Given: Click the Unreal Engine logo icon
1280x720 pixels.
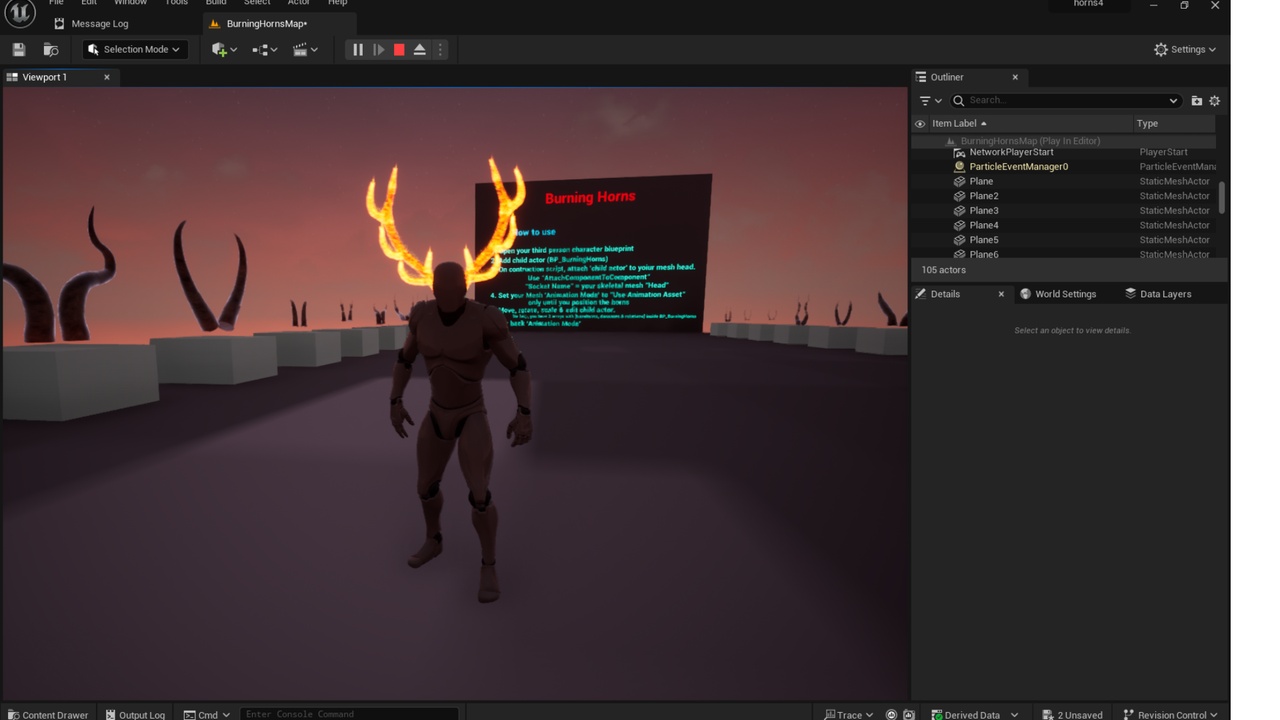Looking at the screenshot, I should [x=20, y=12].
